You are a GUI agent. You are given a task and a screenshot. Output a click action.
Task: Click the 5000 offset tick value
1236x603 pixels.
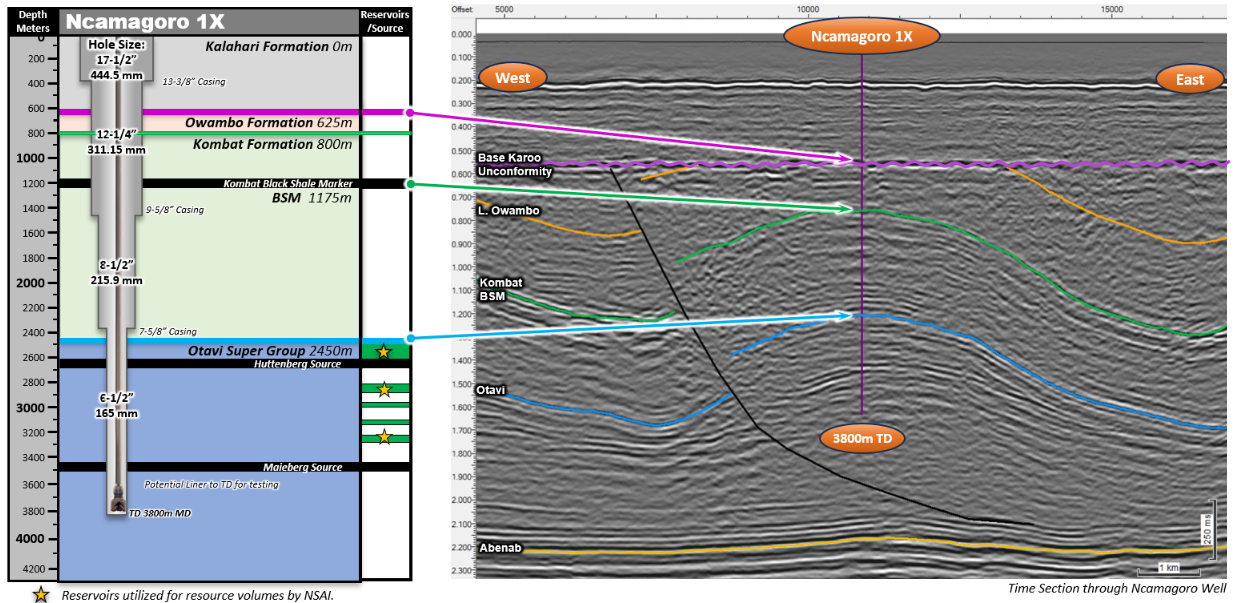point(504,8)
